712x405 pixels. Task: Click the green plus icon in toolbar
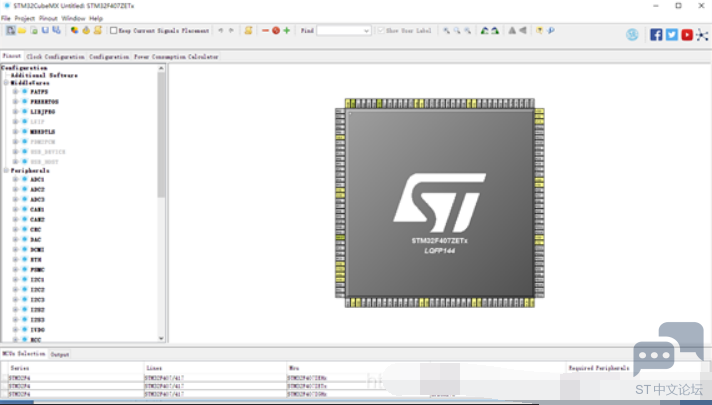click(x=287, y=30)
